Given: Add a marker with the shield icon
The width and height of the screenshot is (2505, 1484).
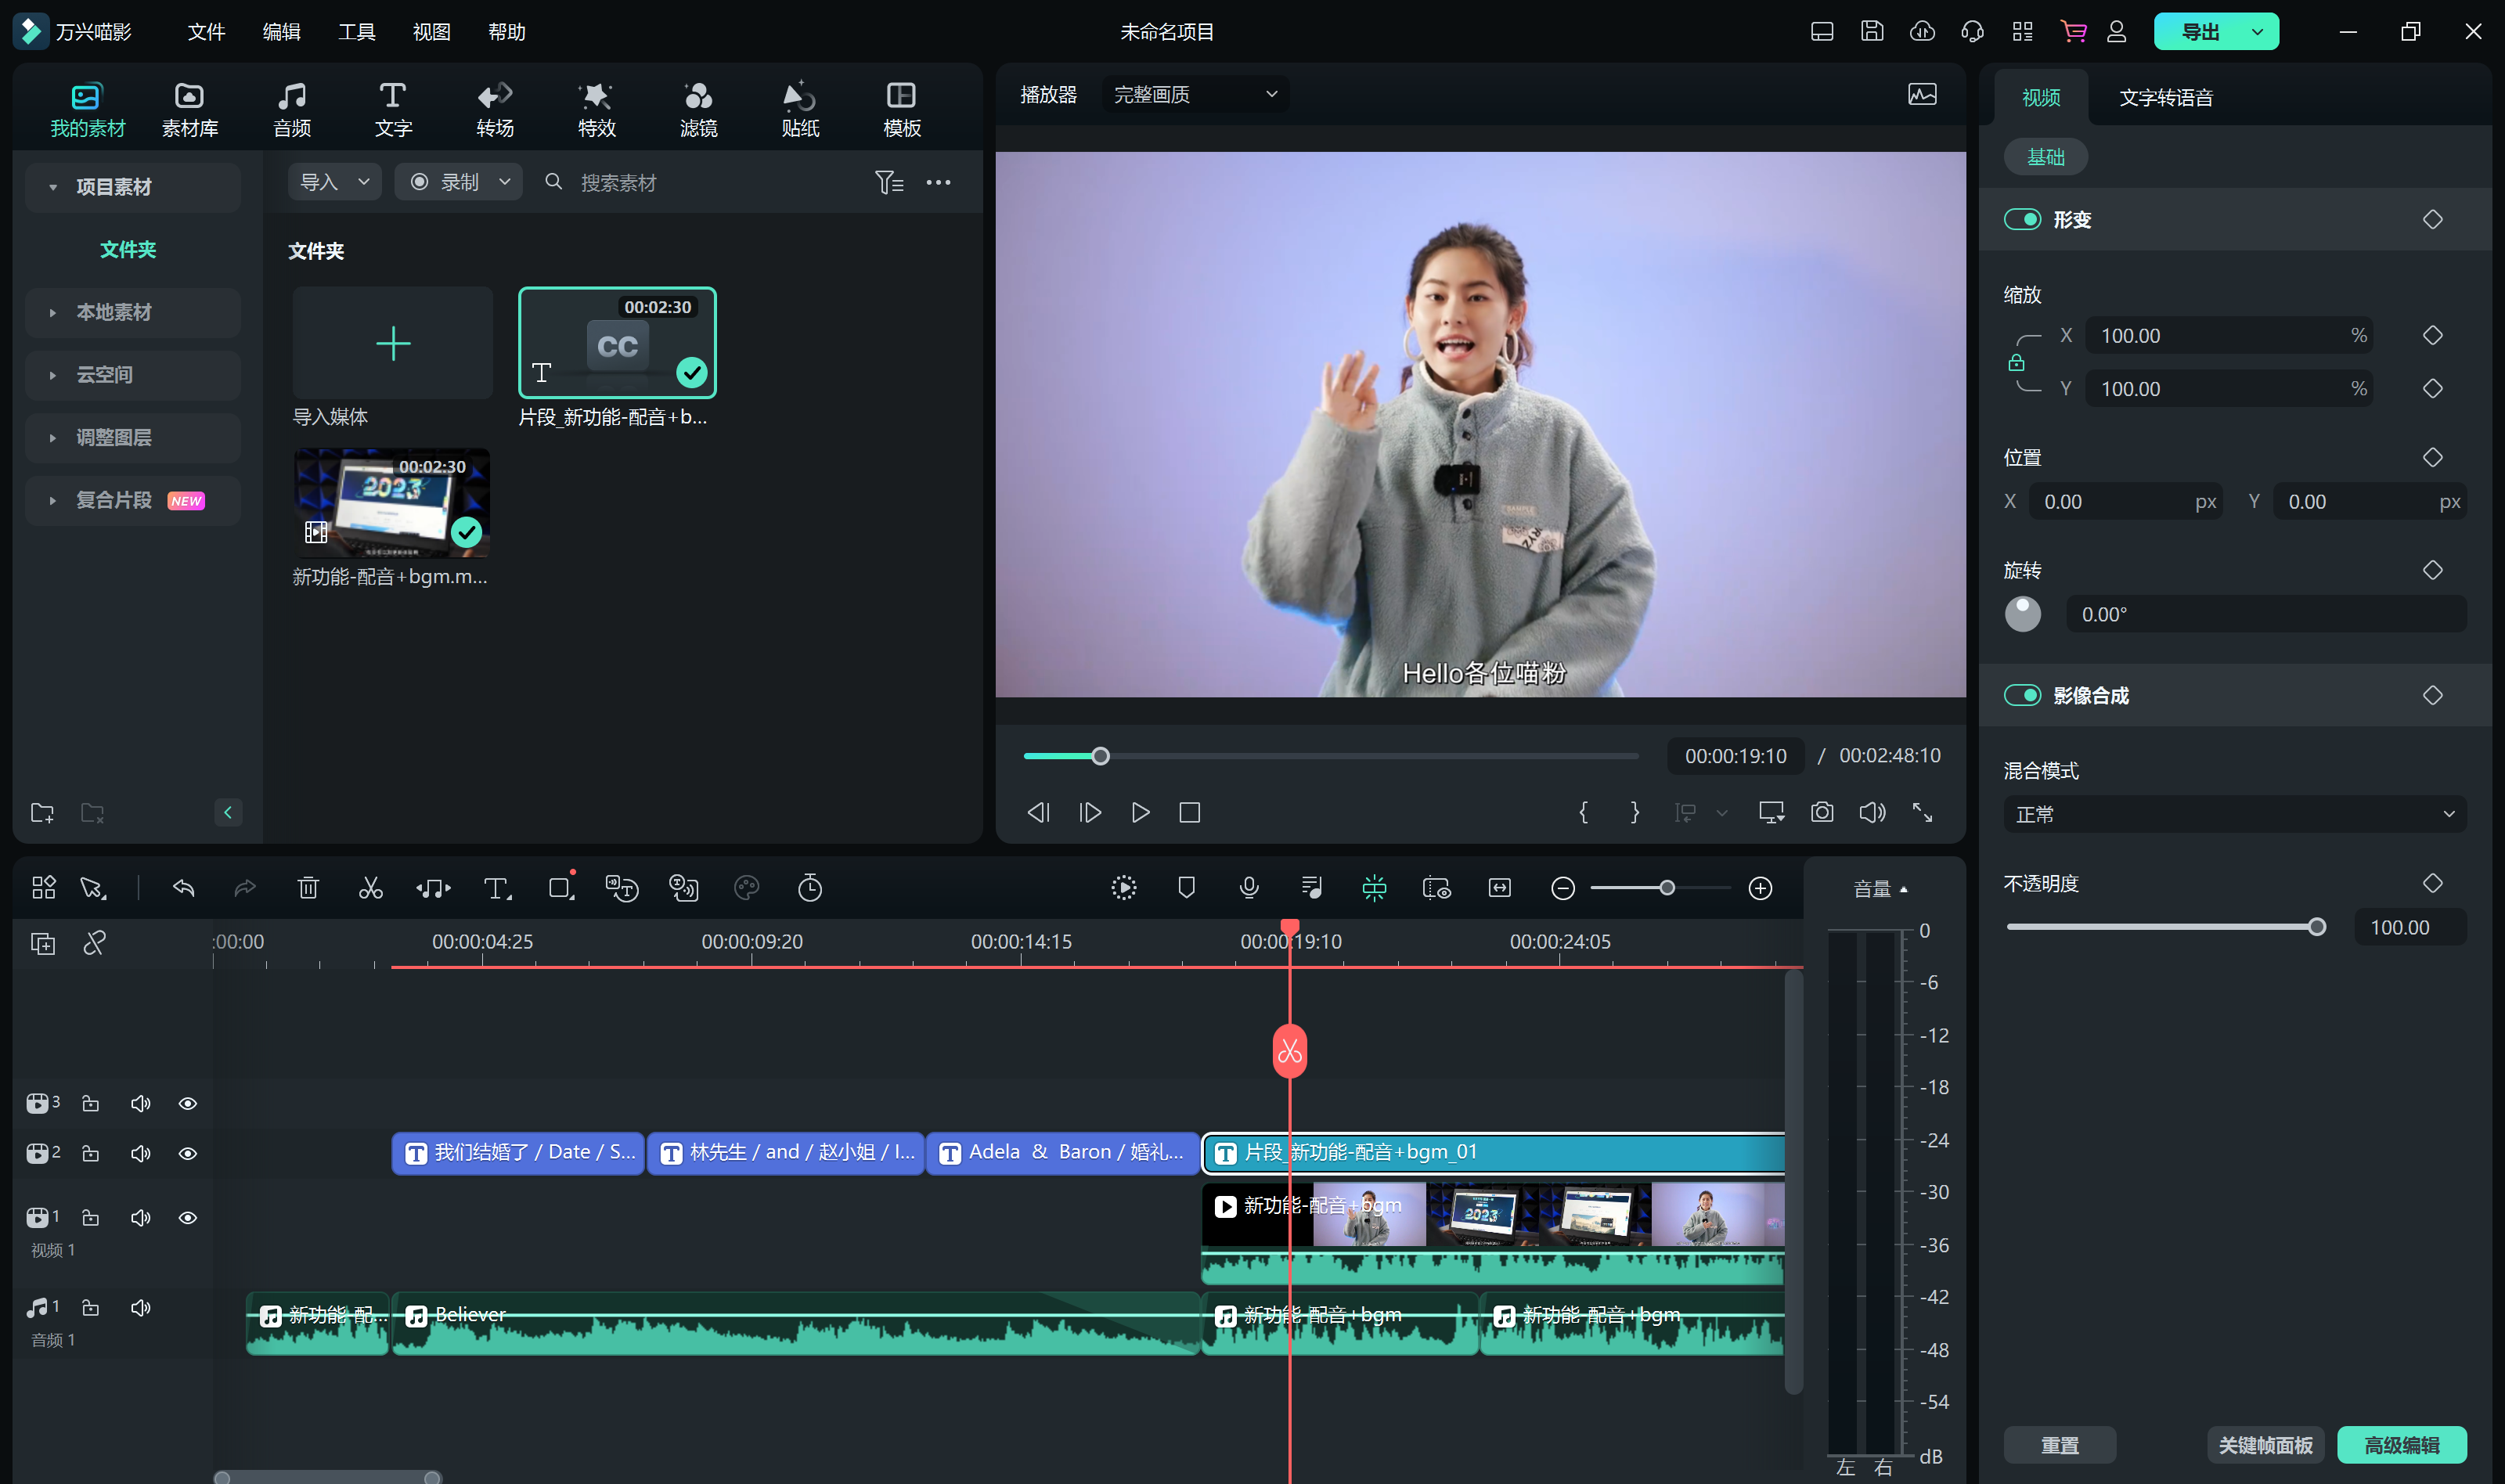Looking at the screenshot, I should pyautogui.click(x=1186, y=888).
